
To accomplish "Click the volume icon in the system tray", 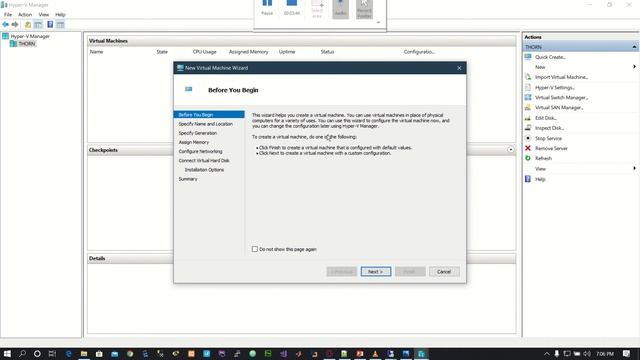I will click(x=587, y=353).
